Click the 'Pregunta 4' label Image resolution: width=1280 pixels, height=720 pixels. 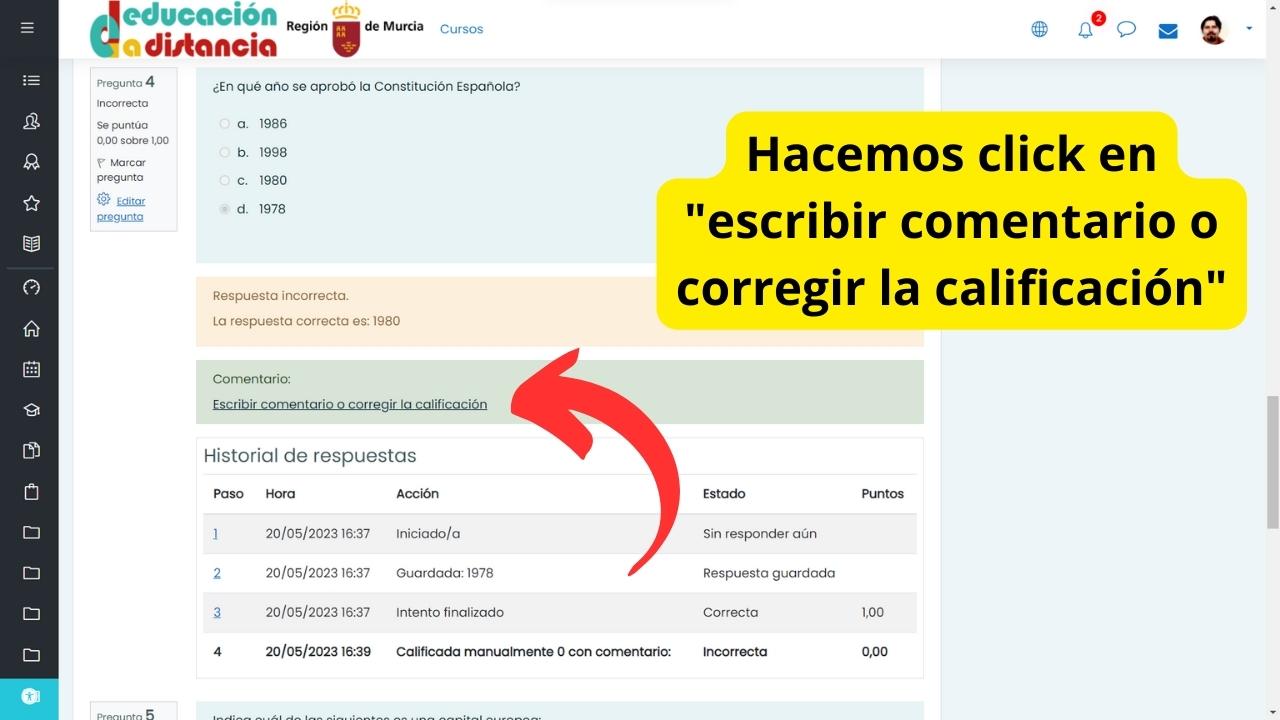[126, 83]
